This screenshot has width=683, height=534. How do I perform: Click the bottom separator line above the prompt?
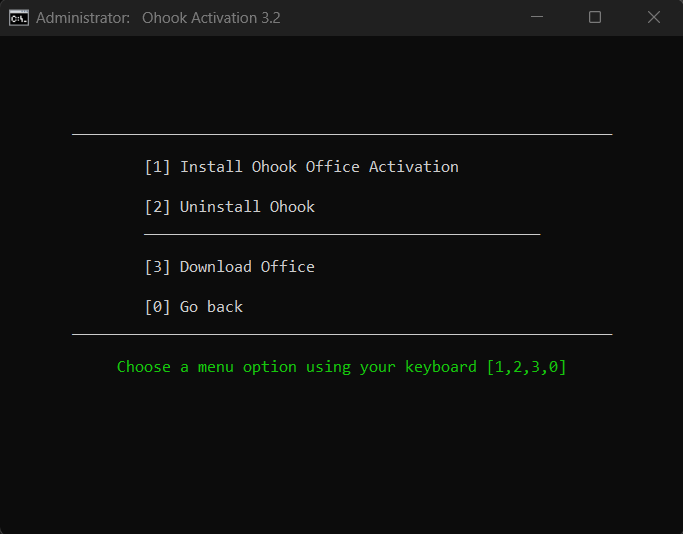pos(341,334)
